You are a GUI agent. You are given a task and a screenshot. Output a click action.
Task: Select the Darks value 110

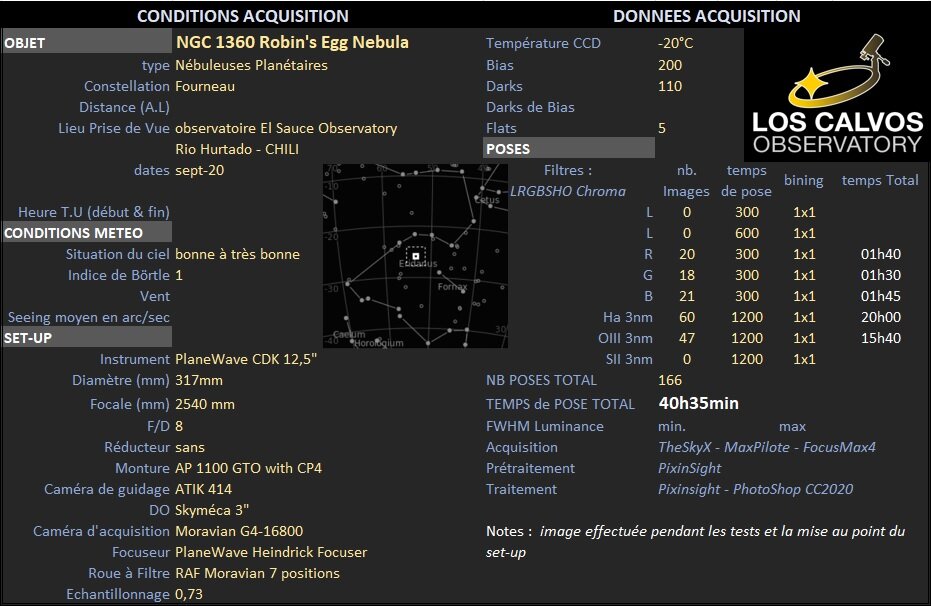pos(670,86)
